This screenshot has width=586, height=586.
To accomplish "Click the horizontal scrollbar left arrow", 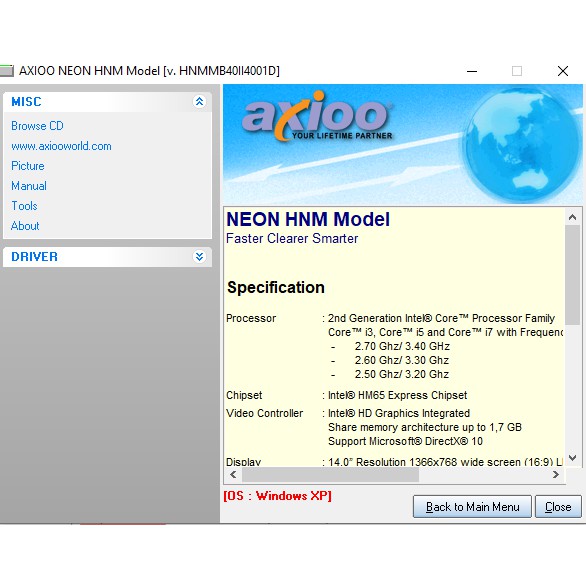I will pyautogui.click(x=234, y=475).
